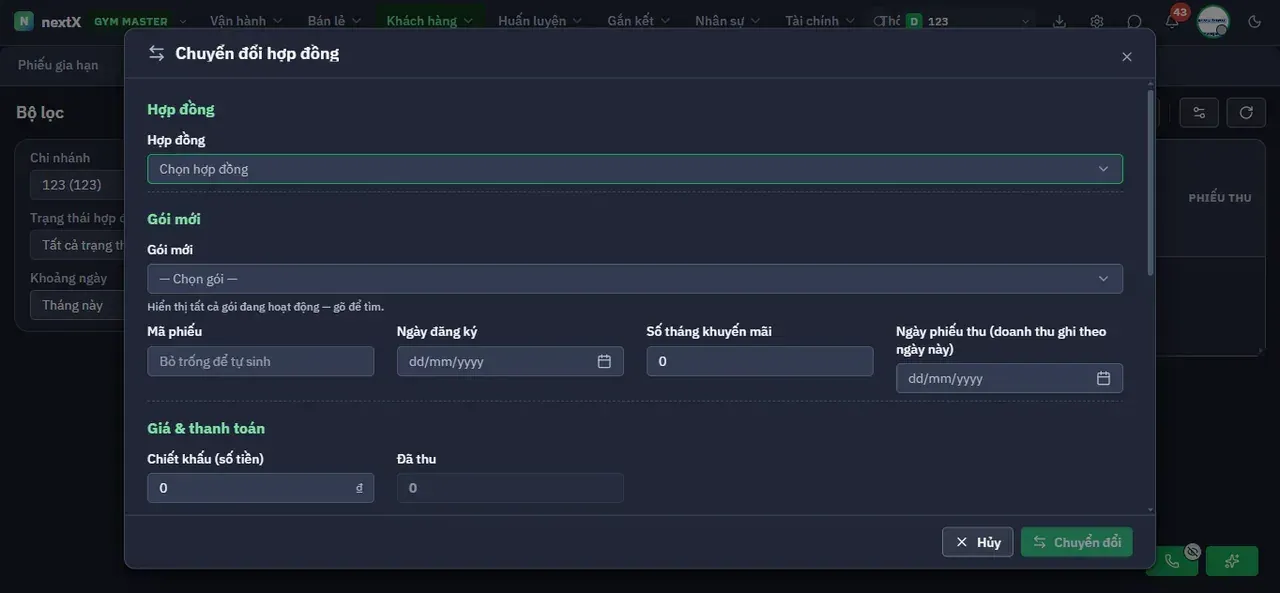Click the GYM MASTER label
This screenshot has height=593, width=1280.
131,21
